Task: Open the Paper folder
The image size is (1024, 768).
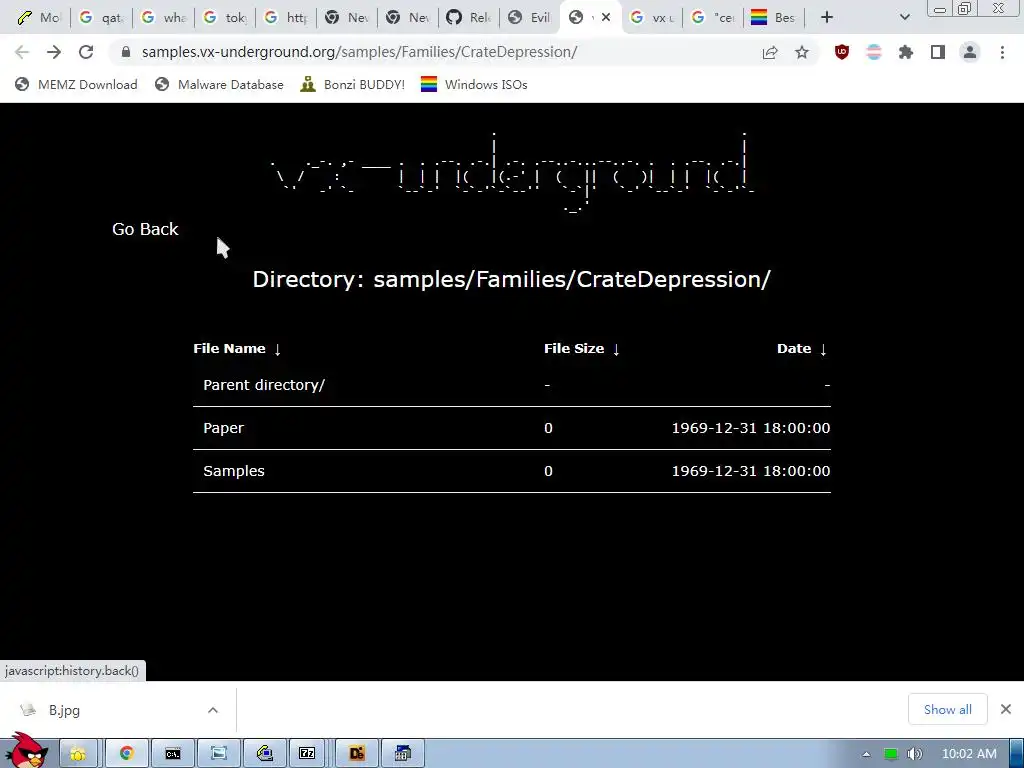Action: click(x=223, y=428)
